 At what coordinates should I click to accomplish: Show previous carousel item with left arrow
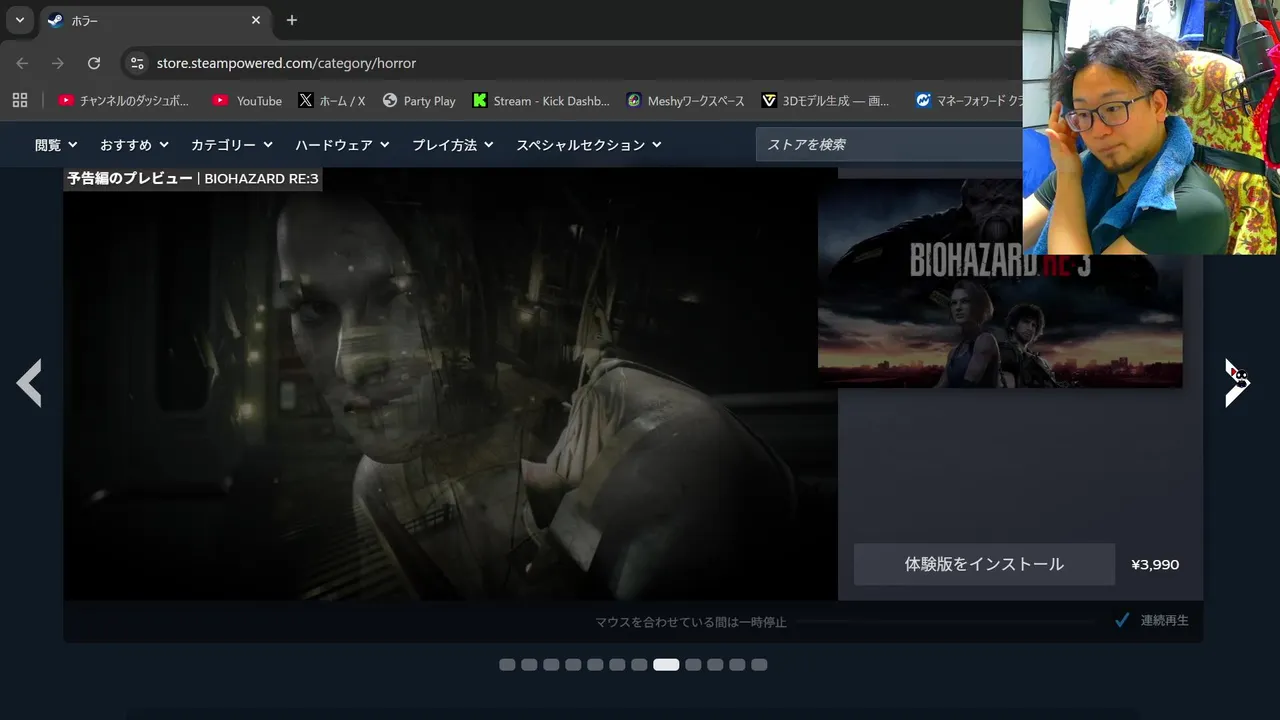click(29, 383)
